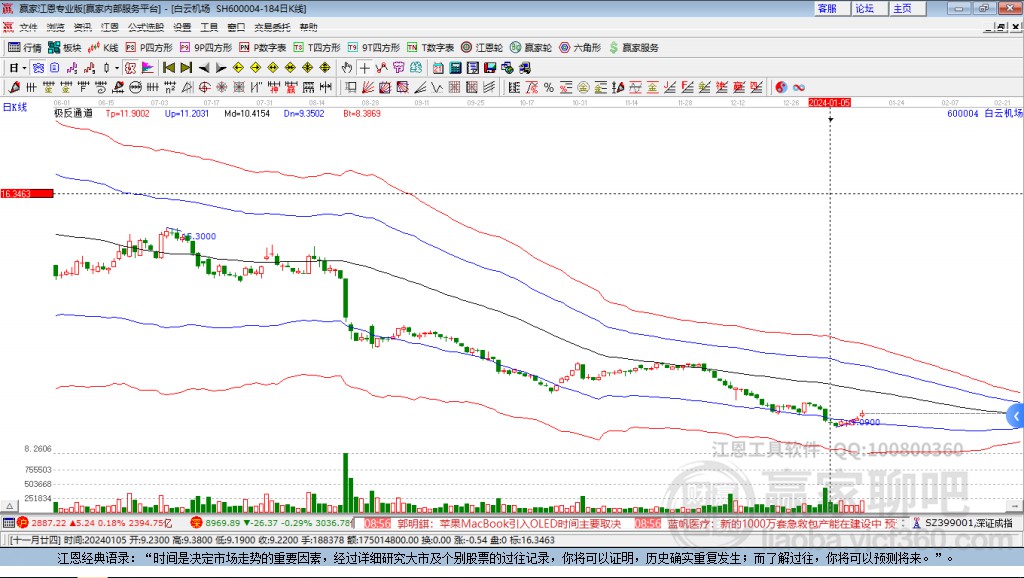Expand the 日 period dropdown arrow
1024x578 pixels.
coord(26,68)
